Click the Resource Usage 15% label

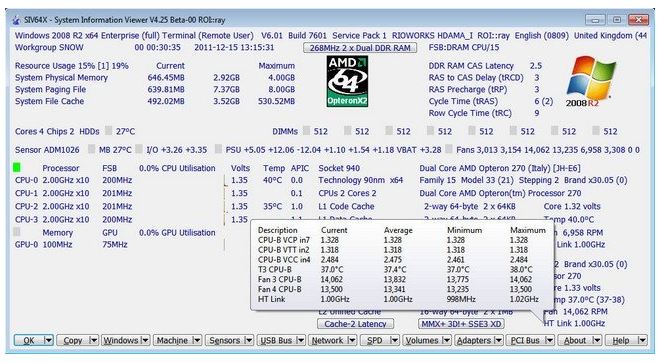[71, 66]
